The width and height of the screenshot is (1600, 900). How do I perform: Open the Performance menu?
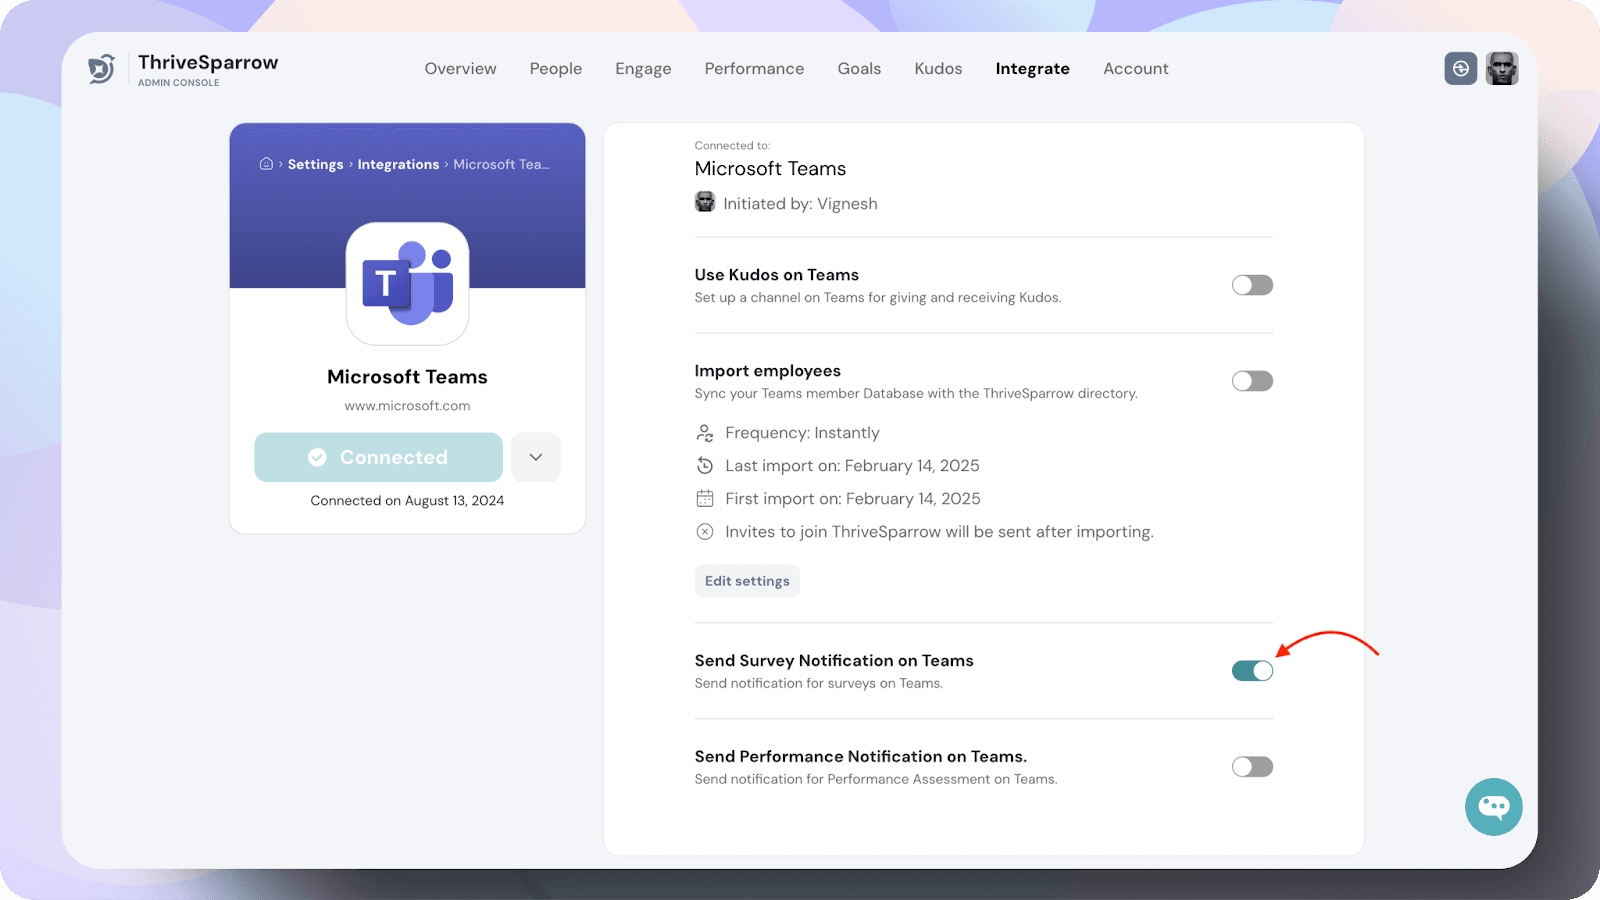pos(754,69)
